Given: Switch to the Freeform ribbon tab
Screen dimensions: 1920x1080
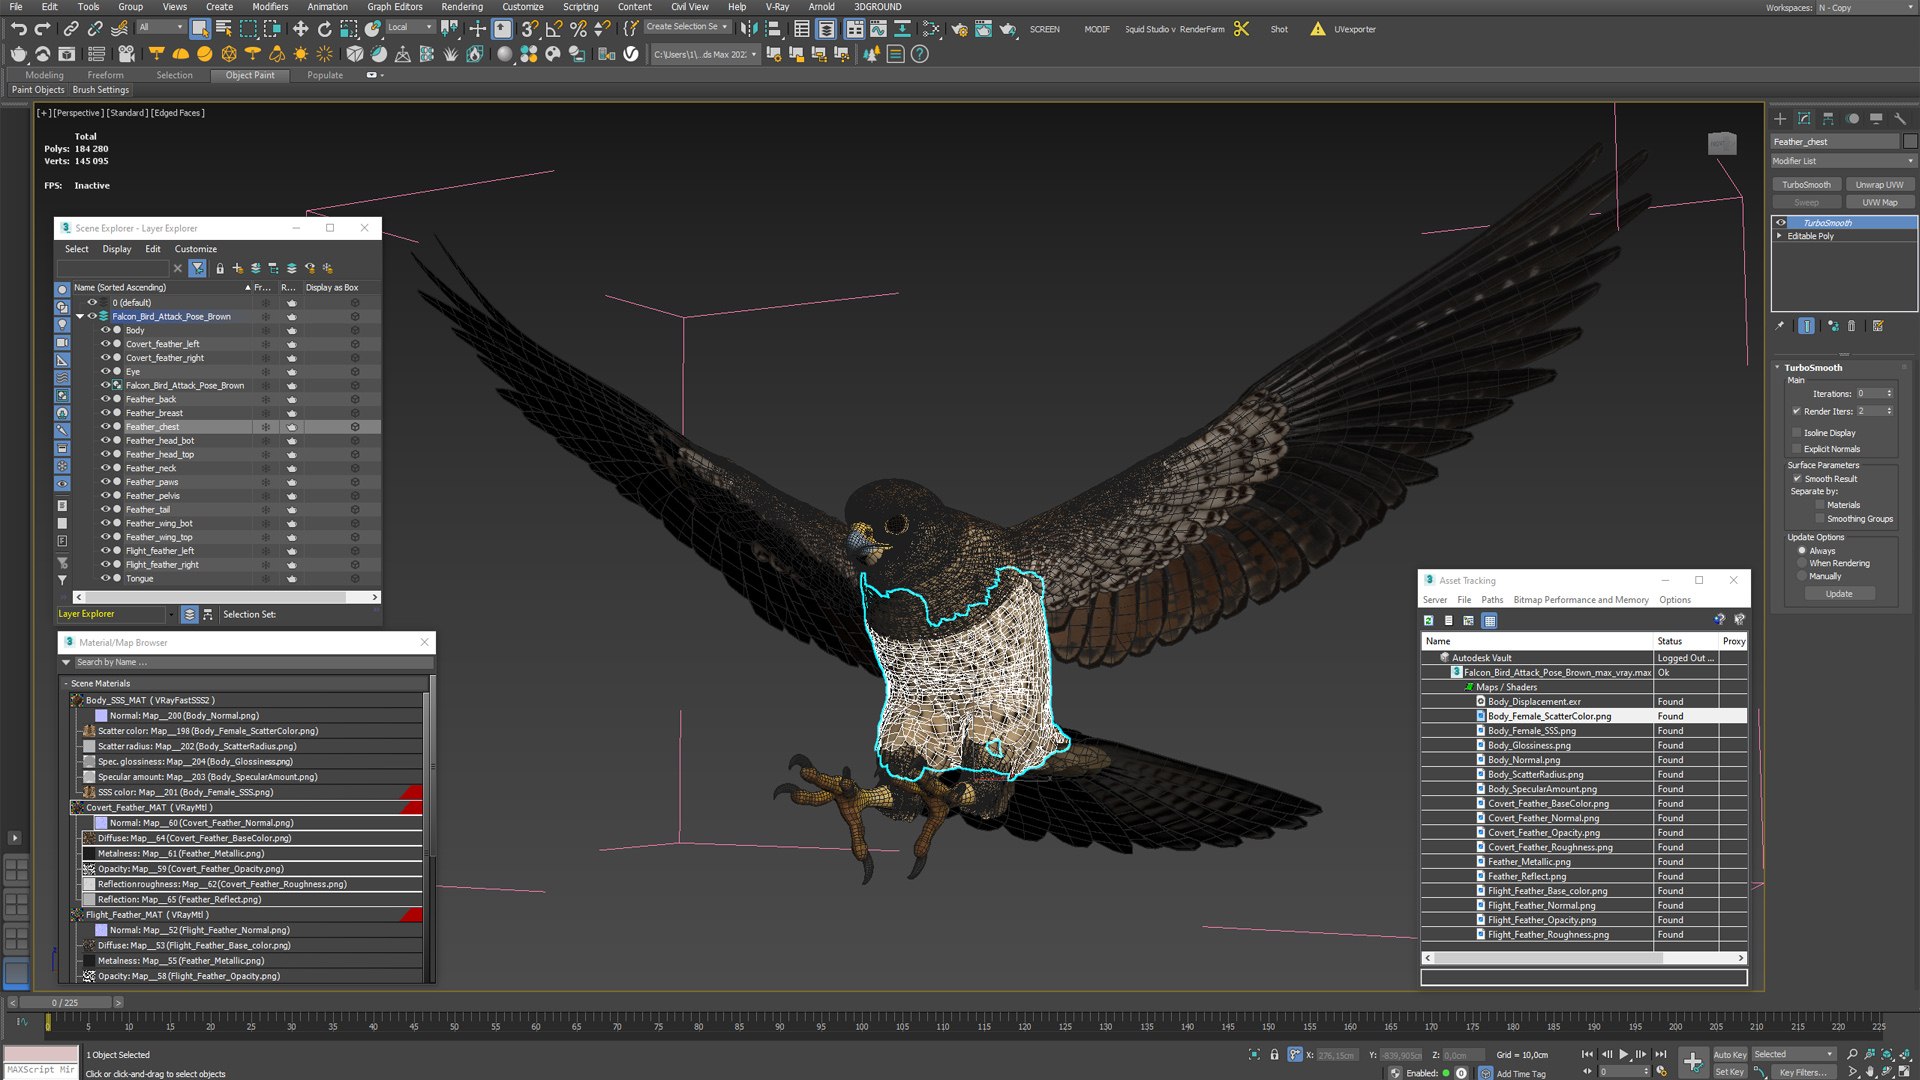Looking at the screenshot, I should coord(105,75).
